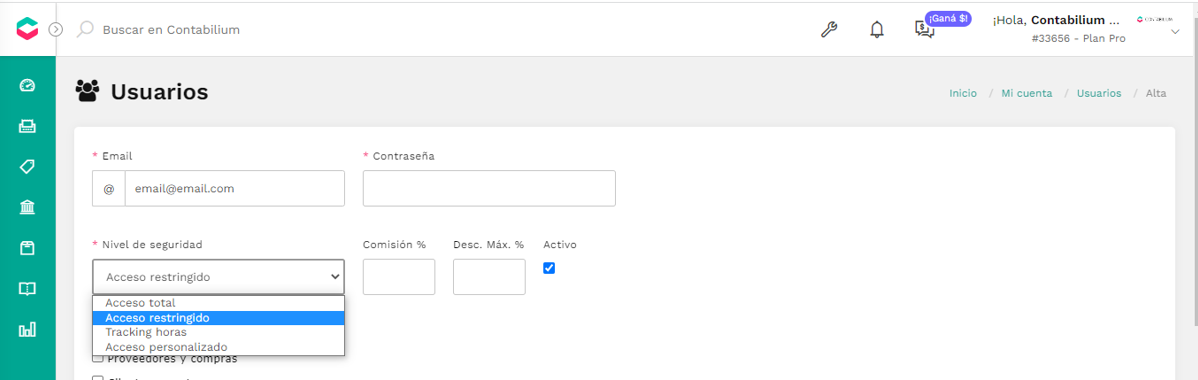Click the Email input field

[x=235, y=188]
